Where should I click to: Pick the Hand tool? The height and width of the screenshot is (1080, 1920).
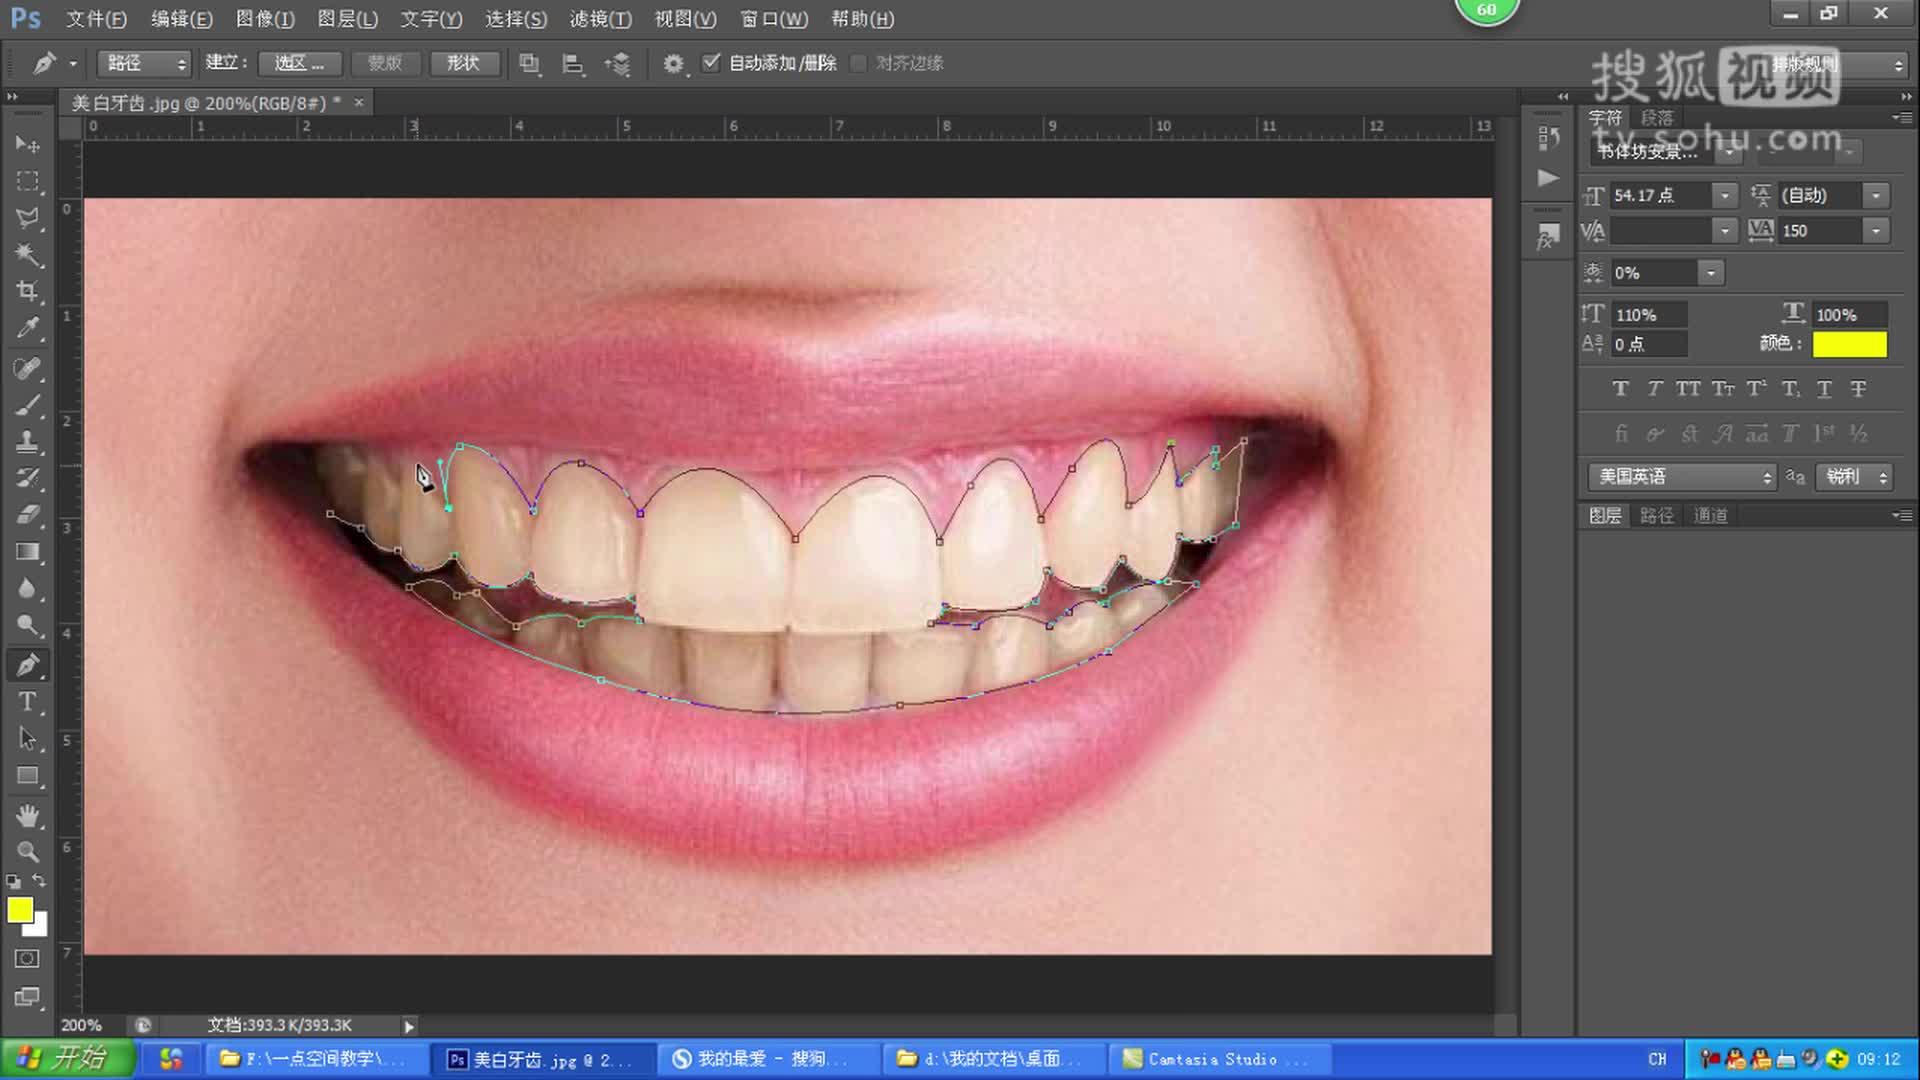click(x=28, y=815)
